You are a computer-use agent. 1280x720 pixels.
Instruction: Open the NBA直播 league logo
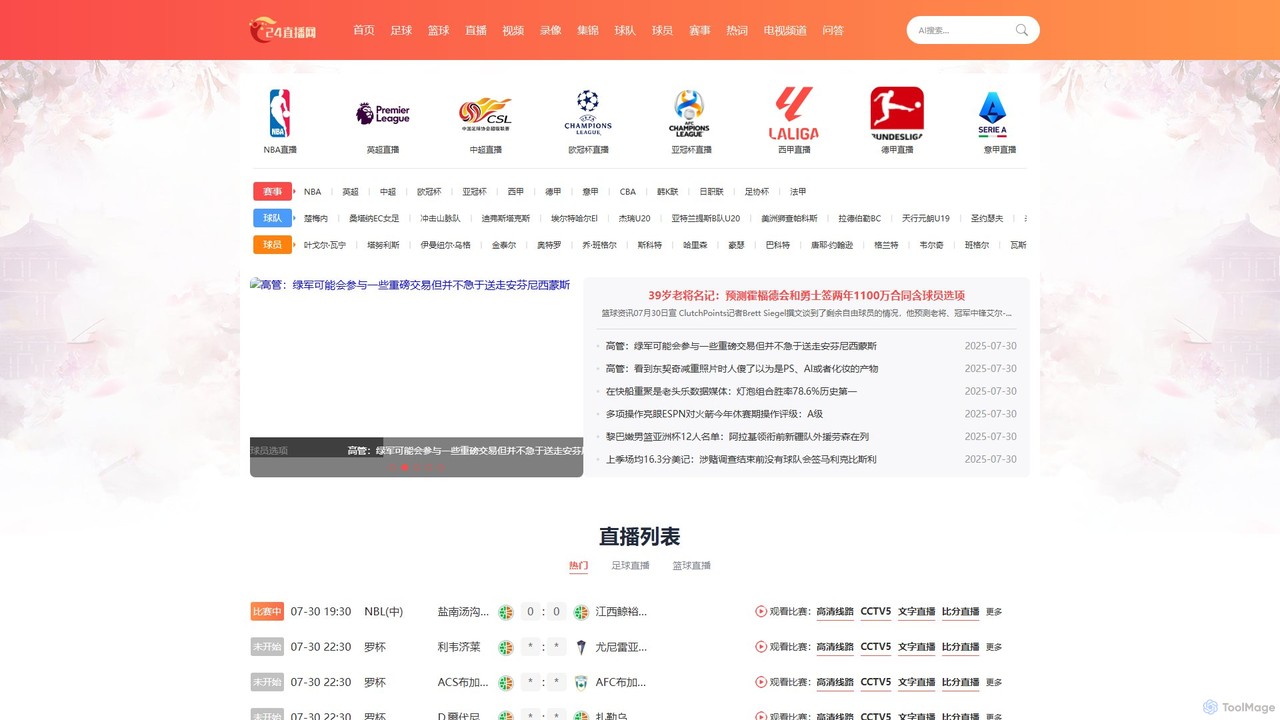tap(280, 113)
